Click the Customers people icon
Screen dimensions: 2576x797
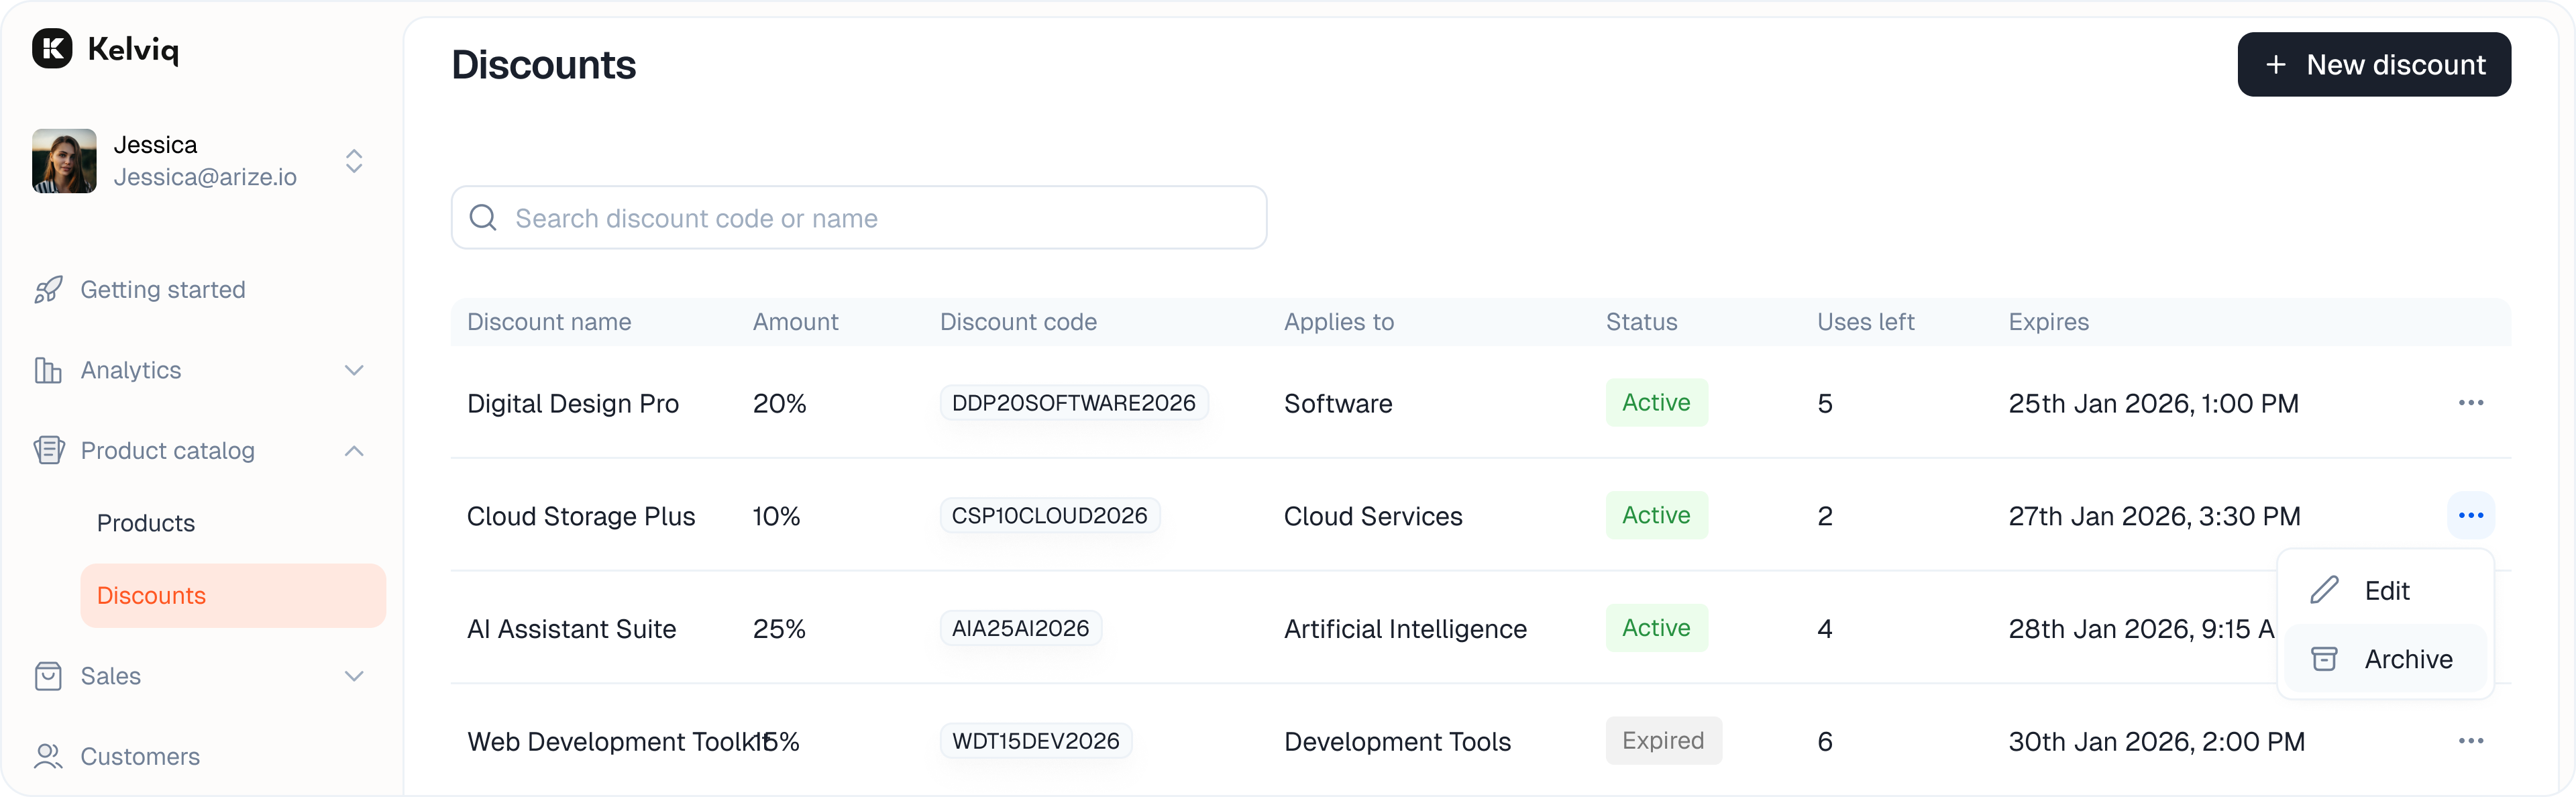pyautogui.click(x=48, y=757)
